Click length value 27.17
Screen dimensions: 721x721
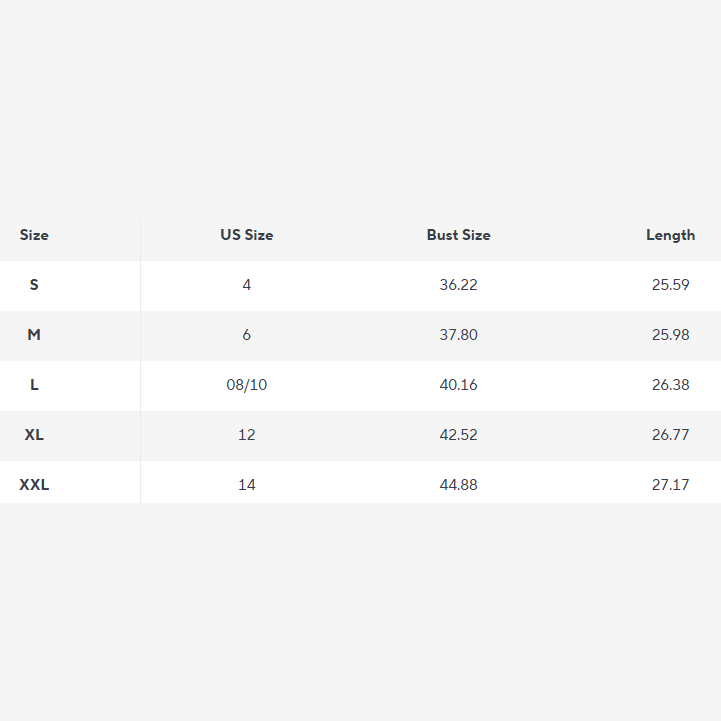coord(670,485)
